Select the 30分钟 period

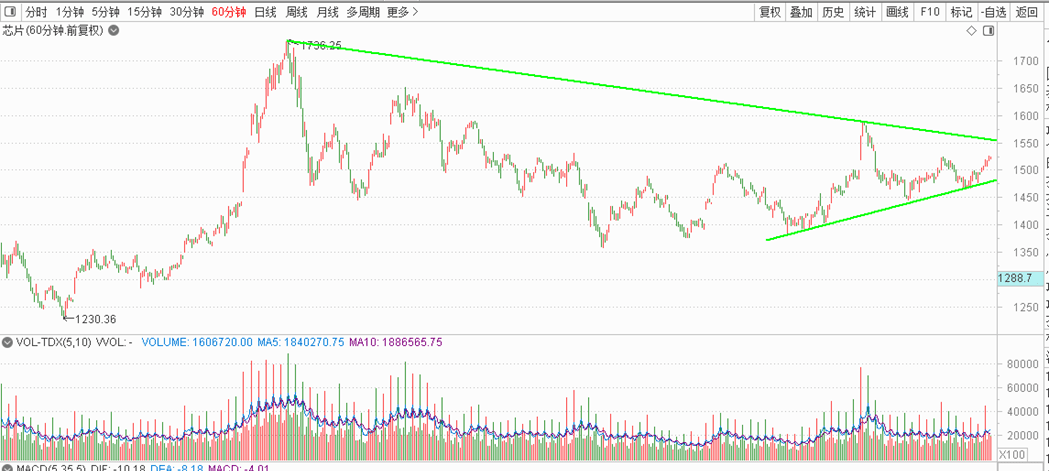click(x=187, y=11)
